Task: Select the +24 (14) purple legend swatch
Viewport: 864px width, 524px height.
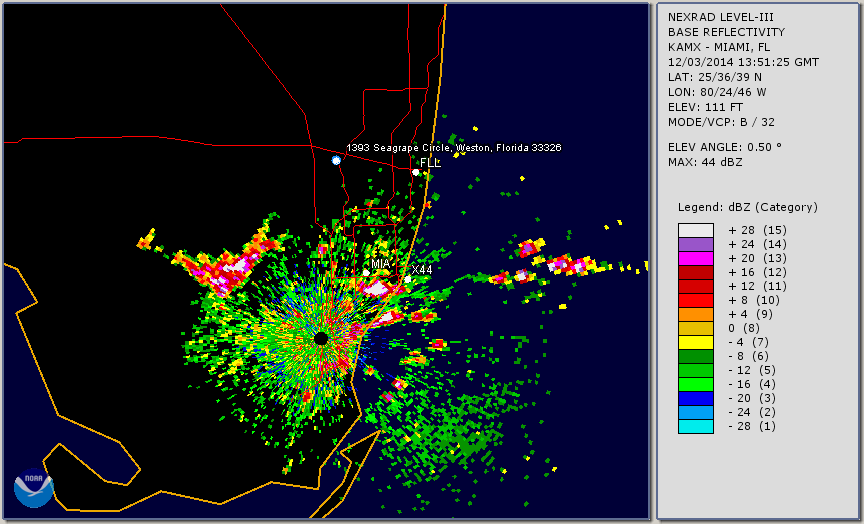Action: 696,244
